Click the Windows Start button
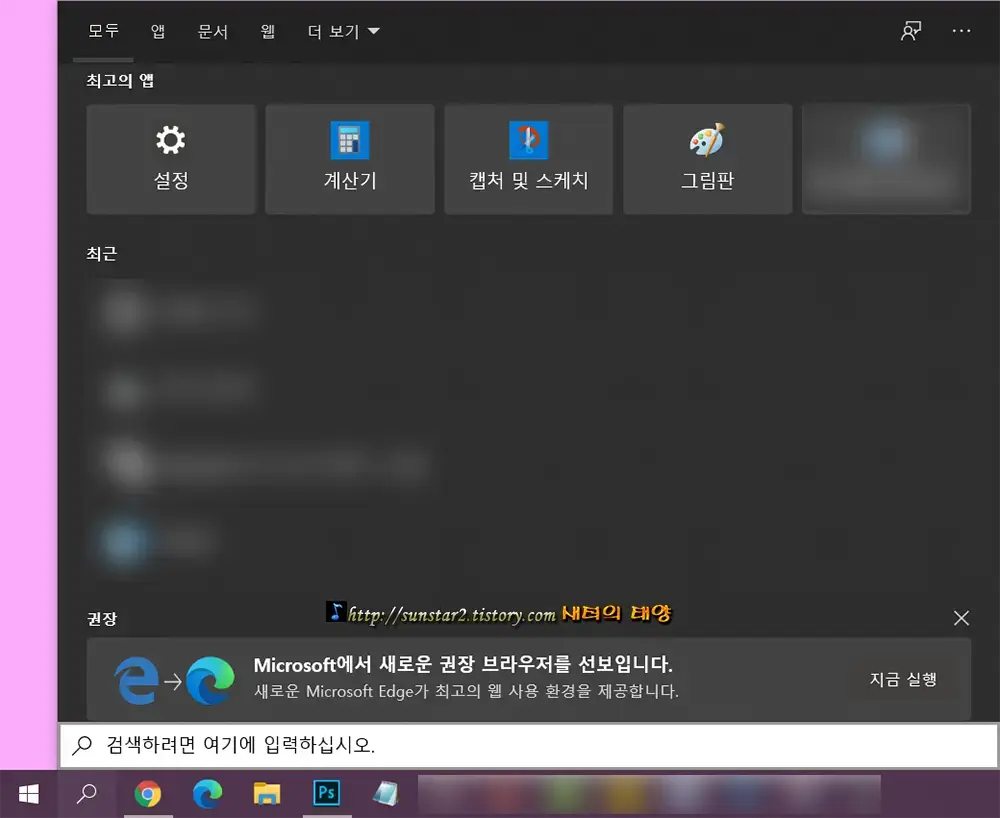The image size is (1000, 818). (x=27, y=793)
